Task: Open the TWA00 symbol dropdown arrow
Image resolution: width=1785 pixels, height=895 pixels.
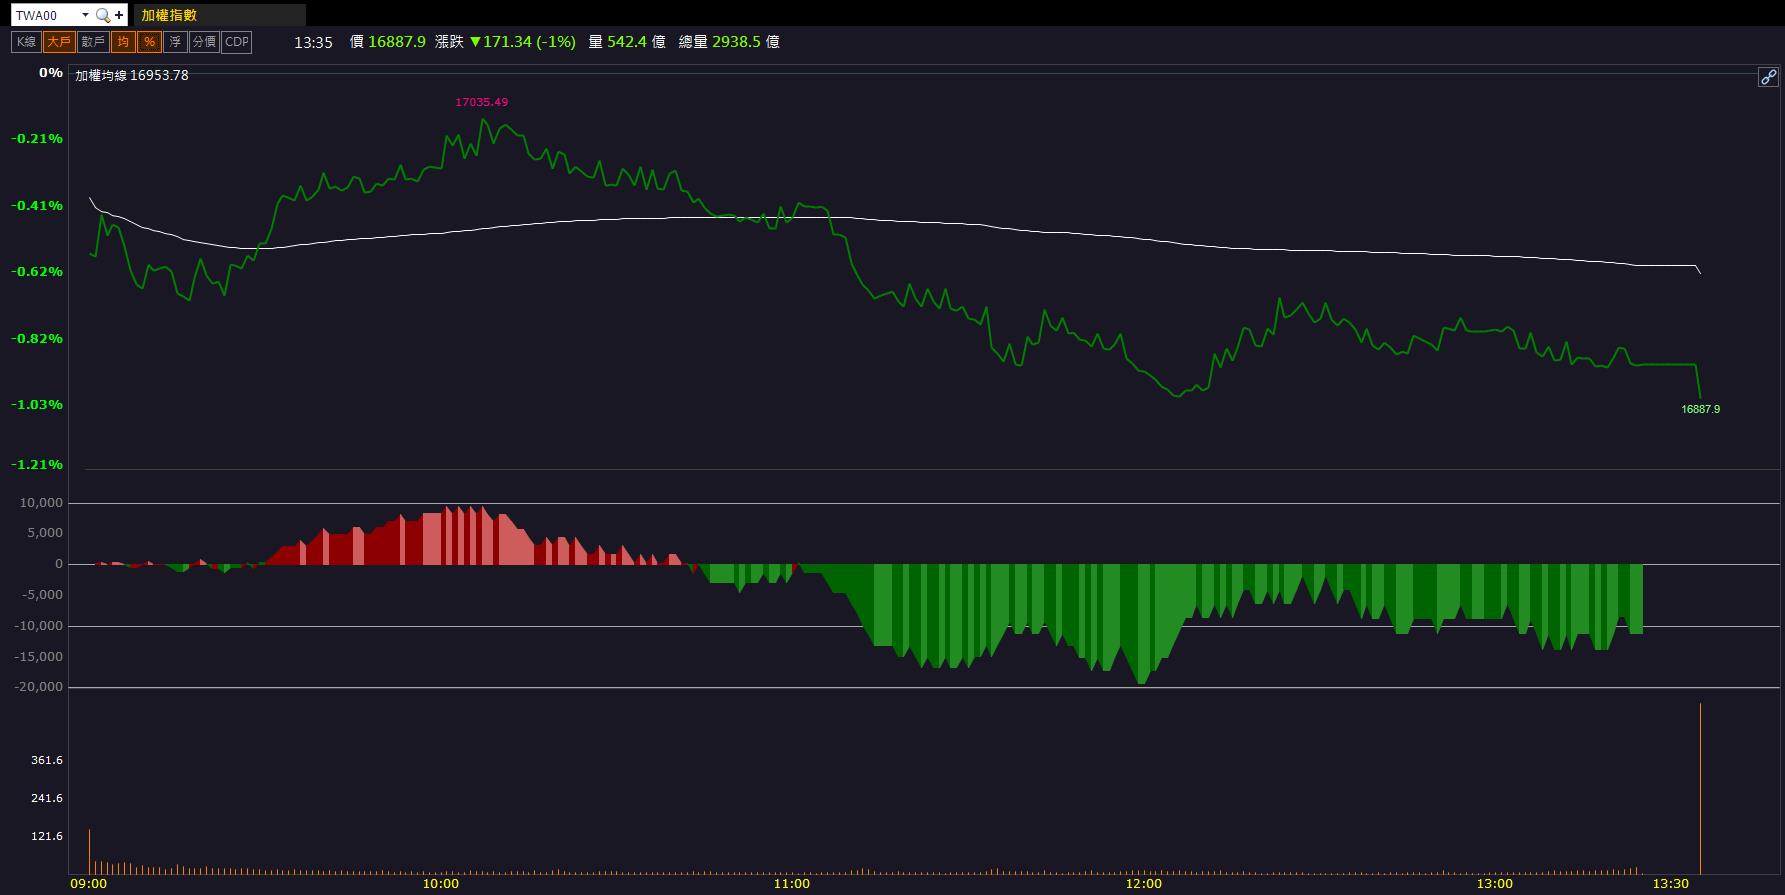Action: pyautogui.click(x=85, y=15)
